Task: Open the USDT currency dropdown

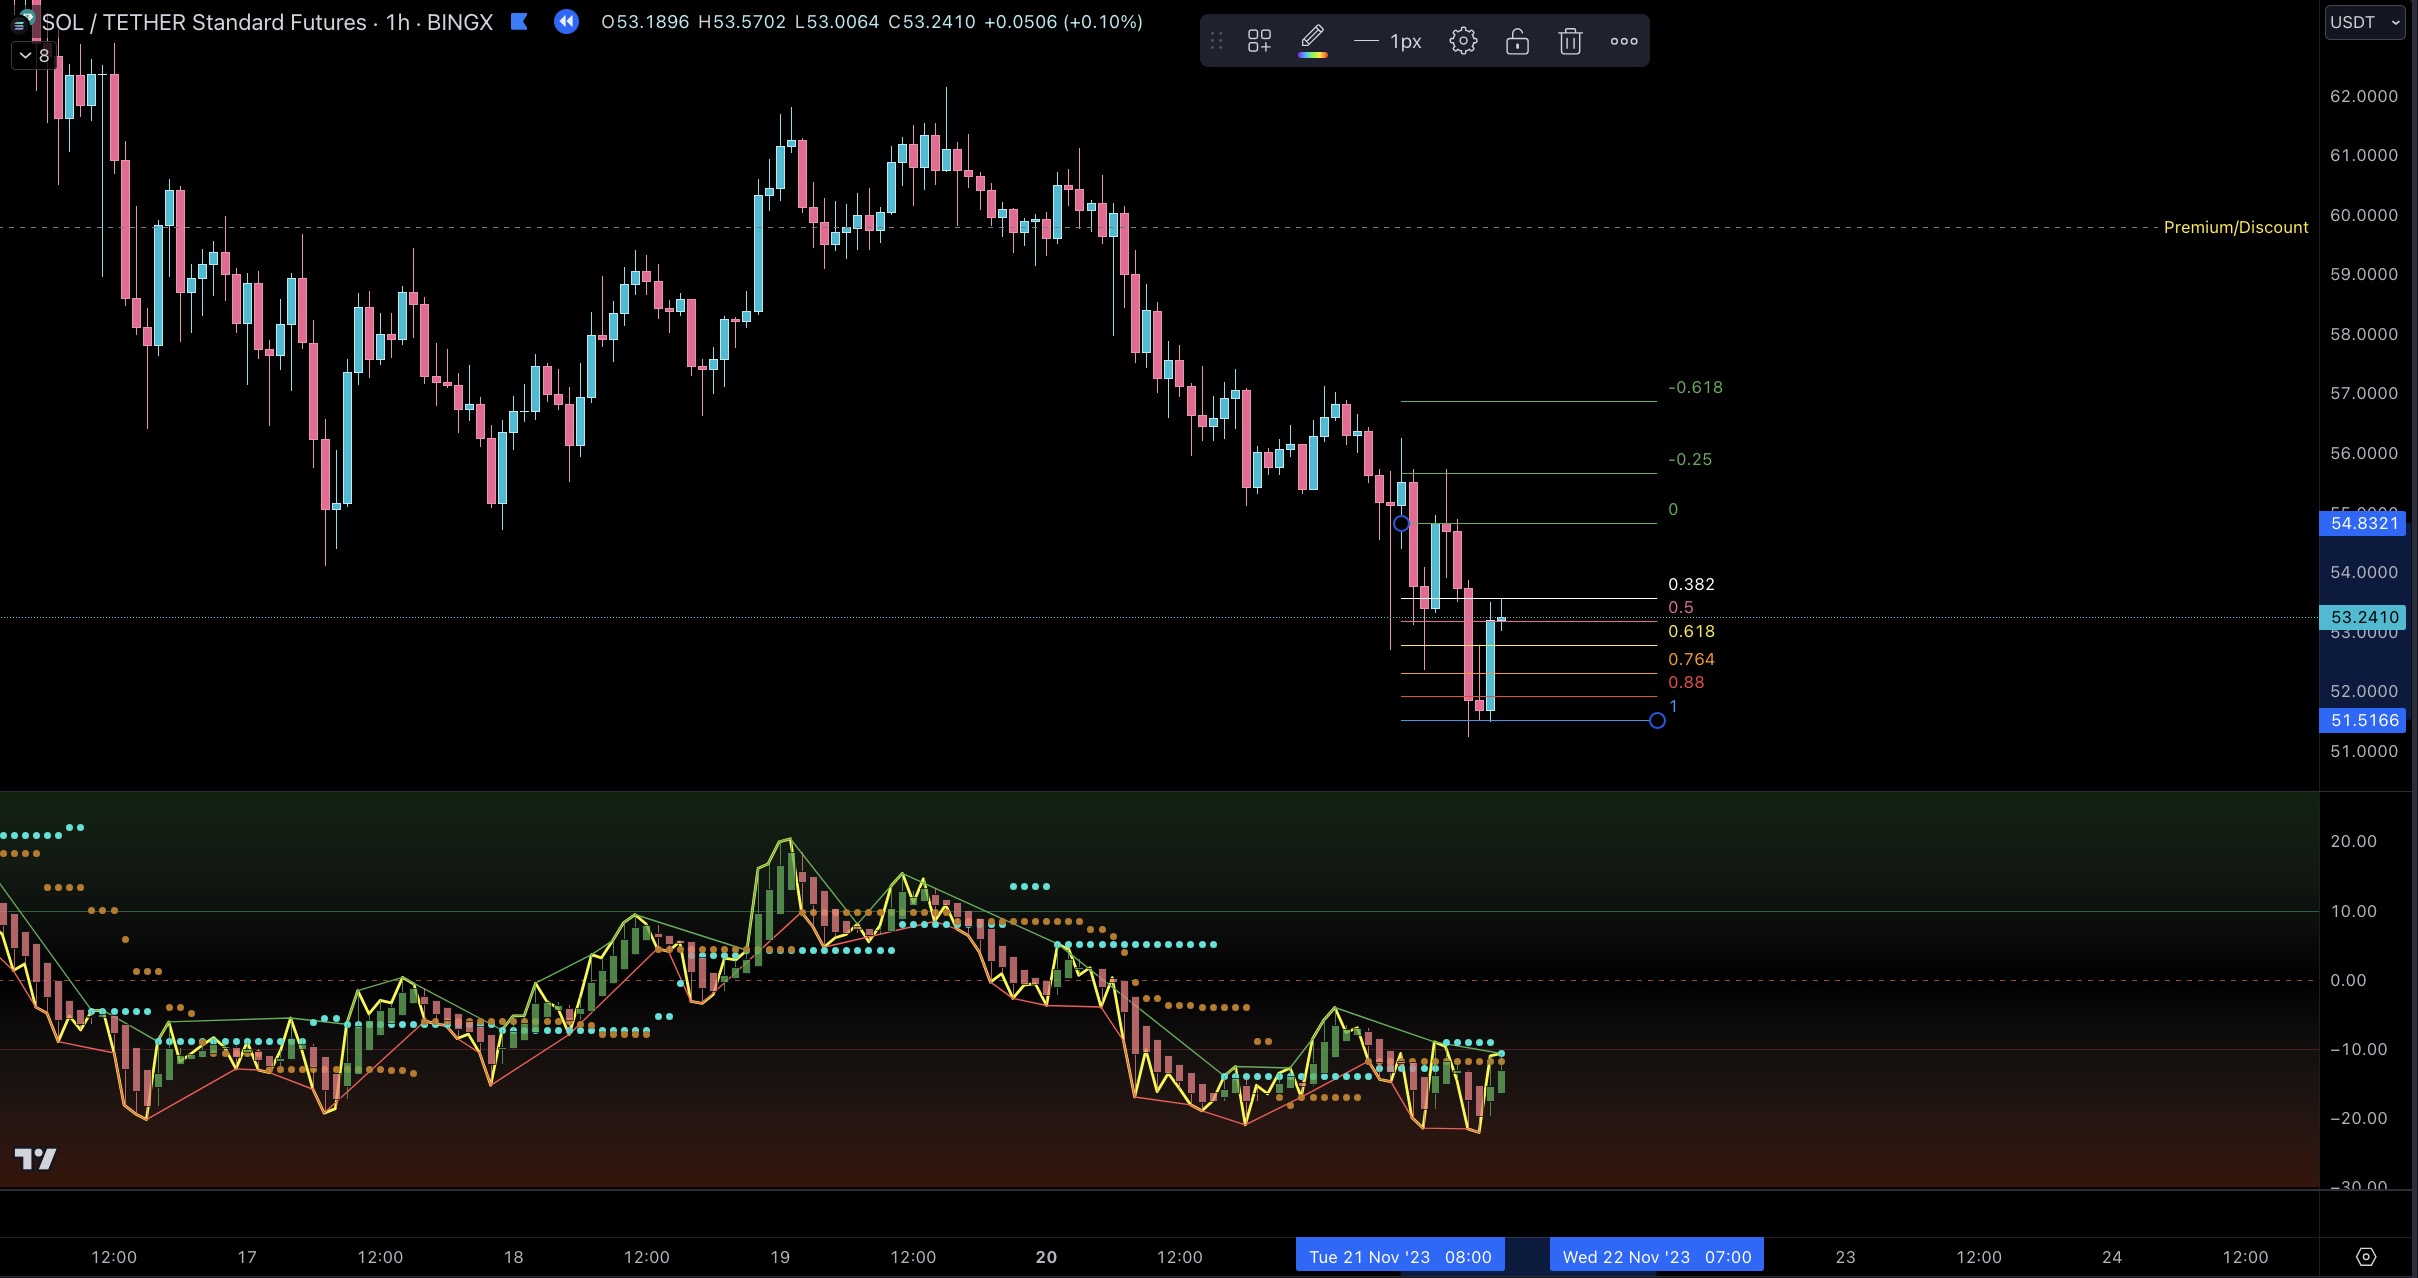Action: click(x=2365, y=22)
